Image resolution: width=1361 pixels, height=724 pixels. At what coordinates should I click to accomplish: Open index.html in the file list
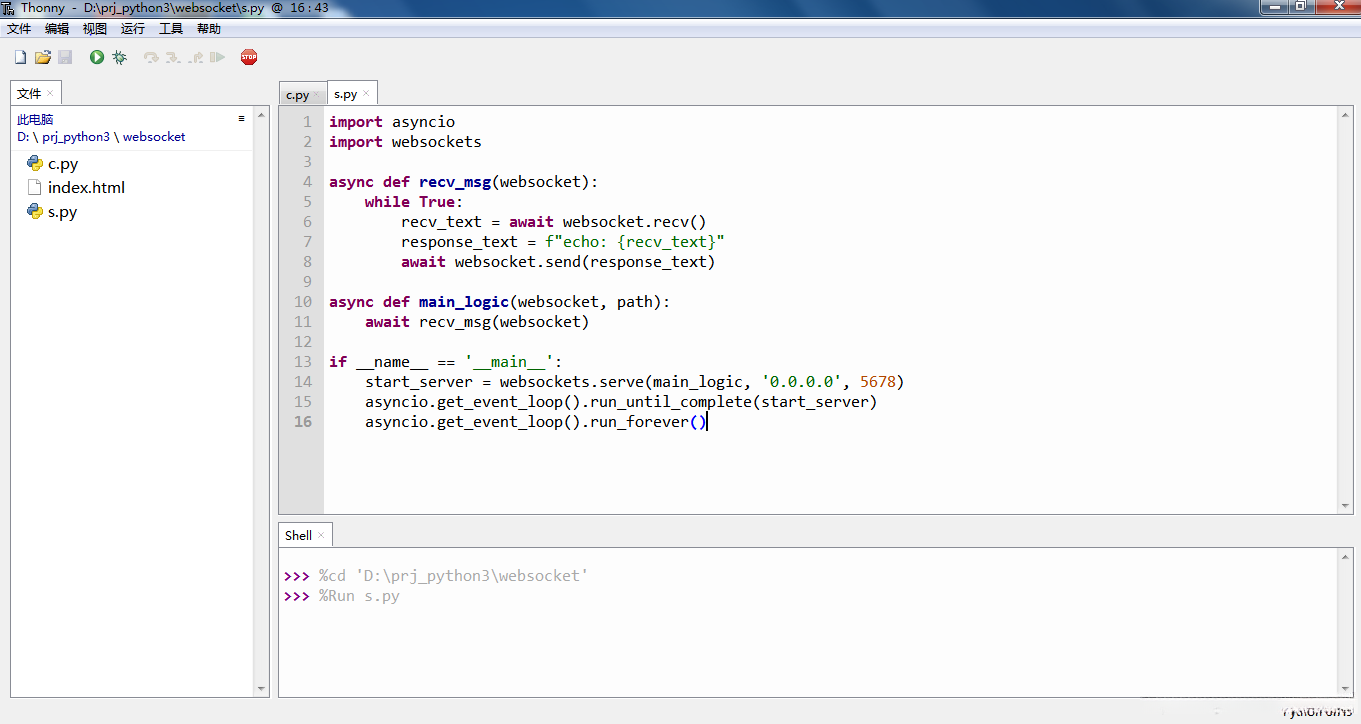(x=86, y=188)
